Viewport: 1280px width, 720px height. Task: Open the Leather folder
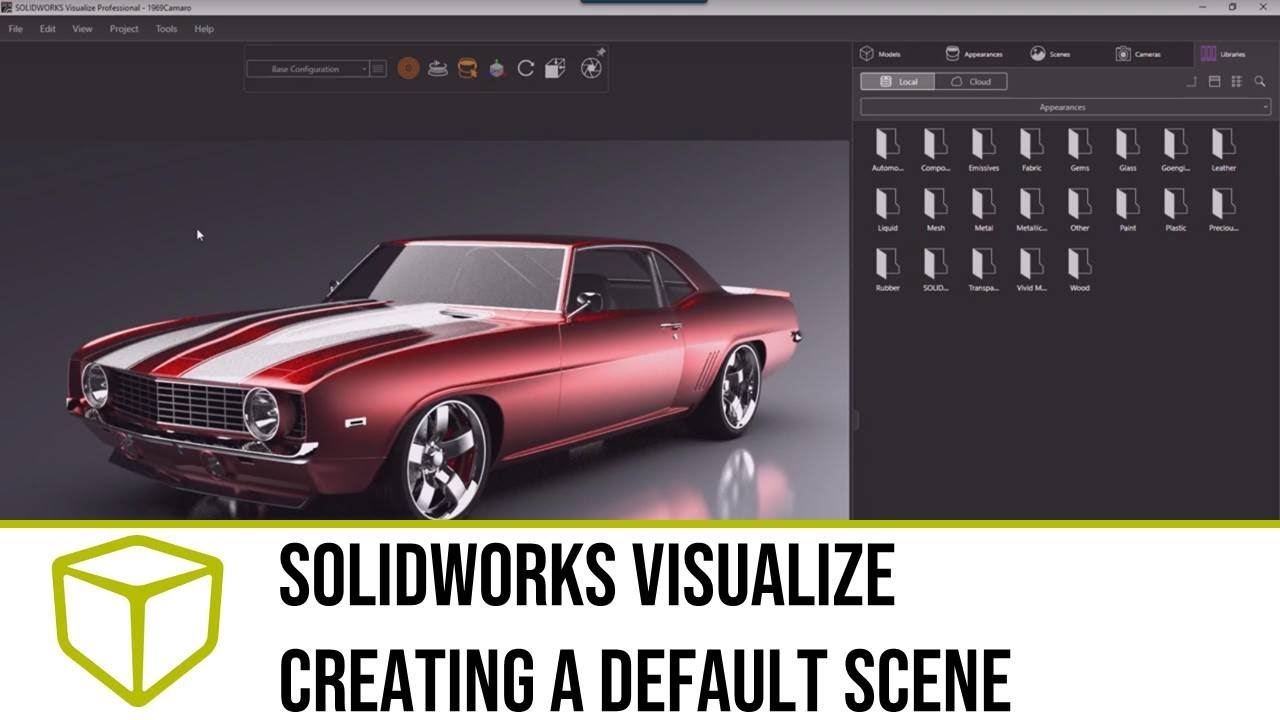1223,150
